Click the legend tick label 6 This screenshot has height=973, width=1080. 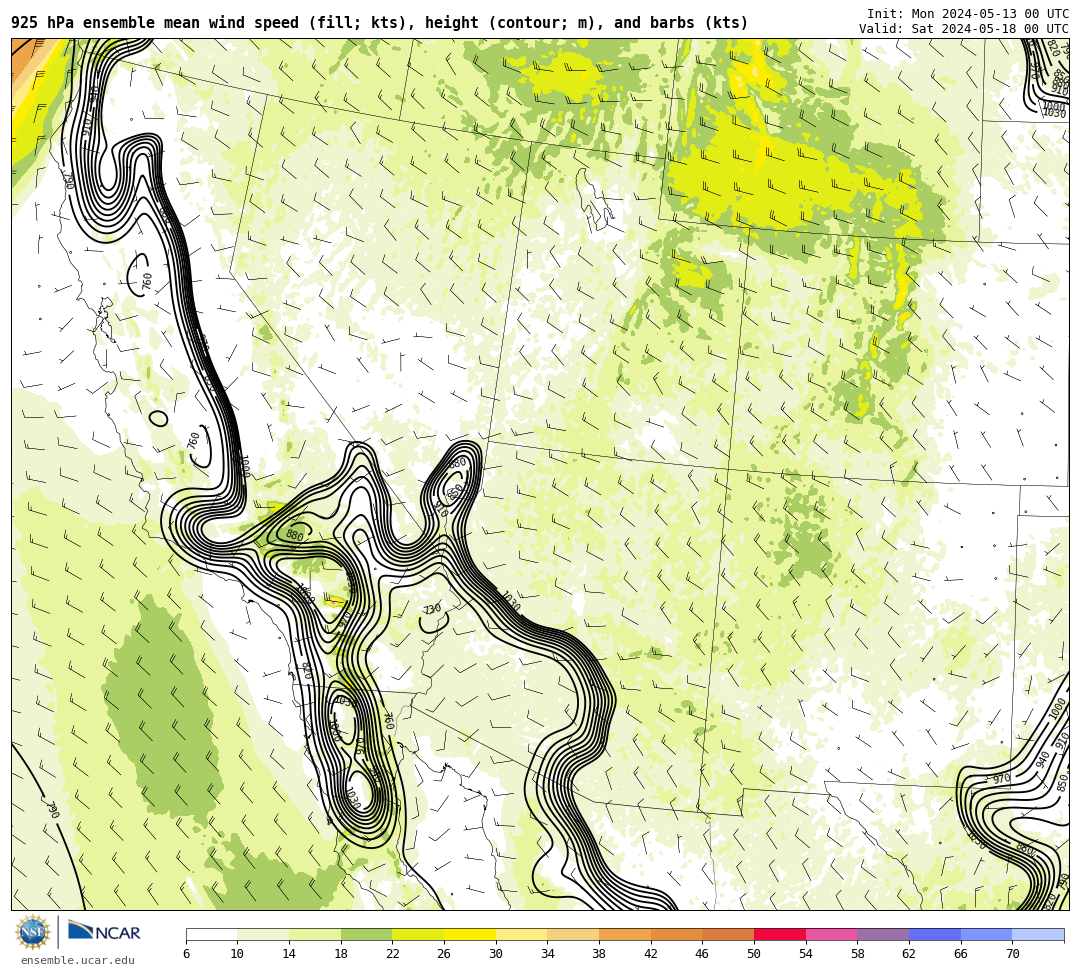187,954
